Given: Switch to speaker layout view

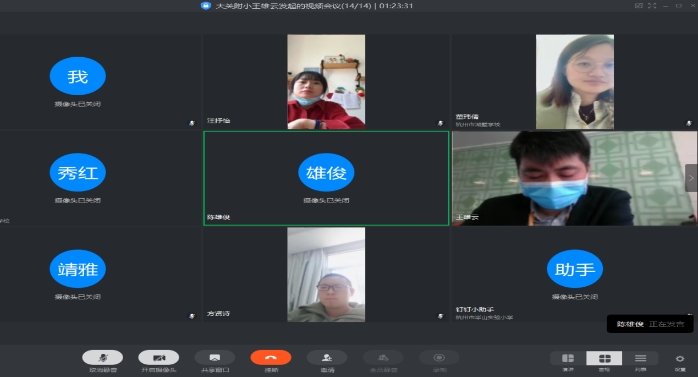Looking at the screenshot, I should pos(568,358).
